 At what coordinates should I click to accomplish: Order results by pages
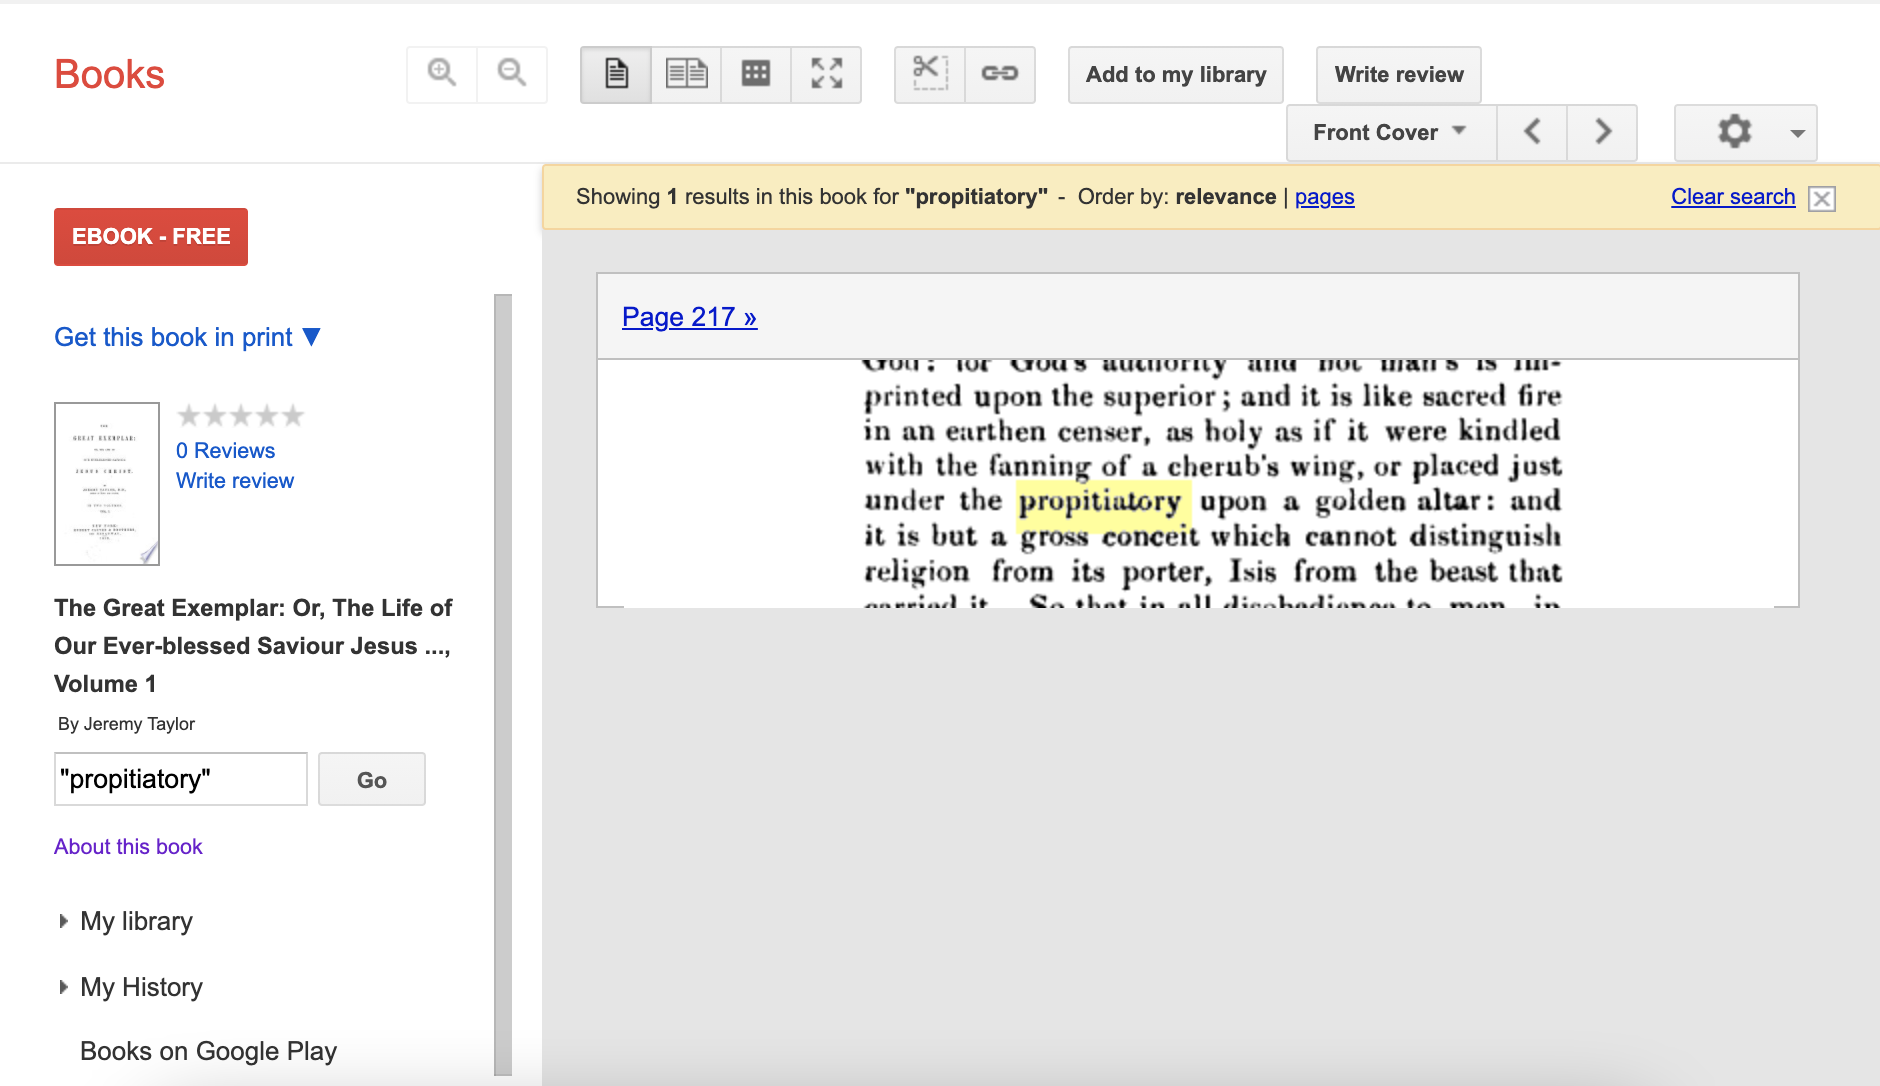pyautogui.click(x=1324, y=197)
